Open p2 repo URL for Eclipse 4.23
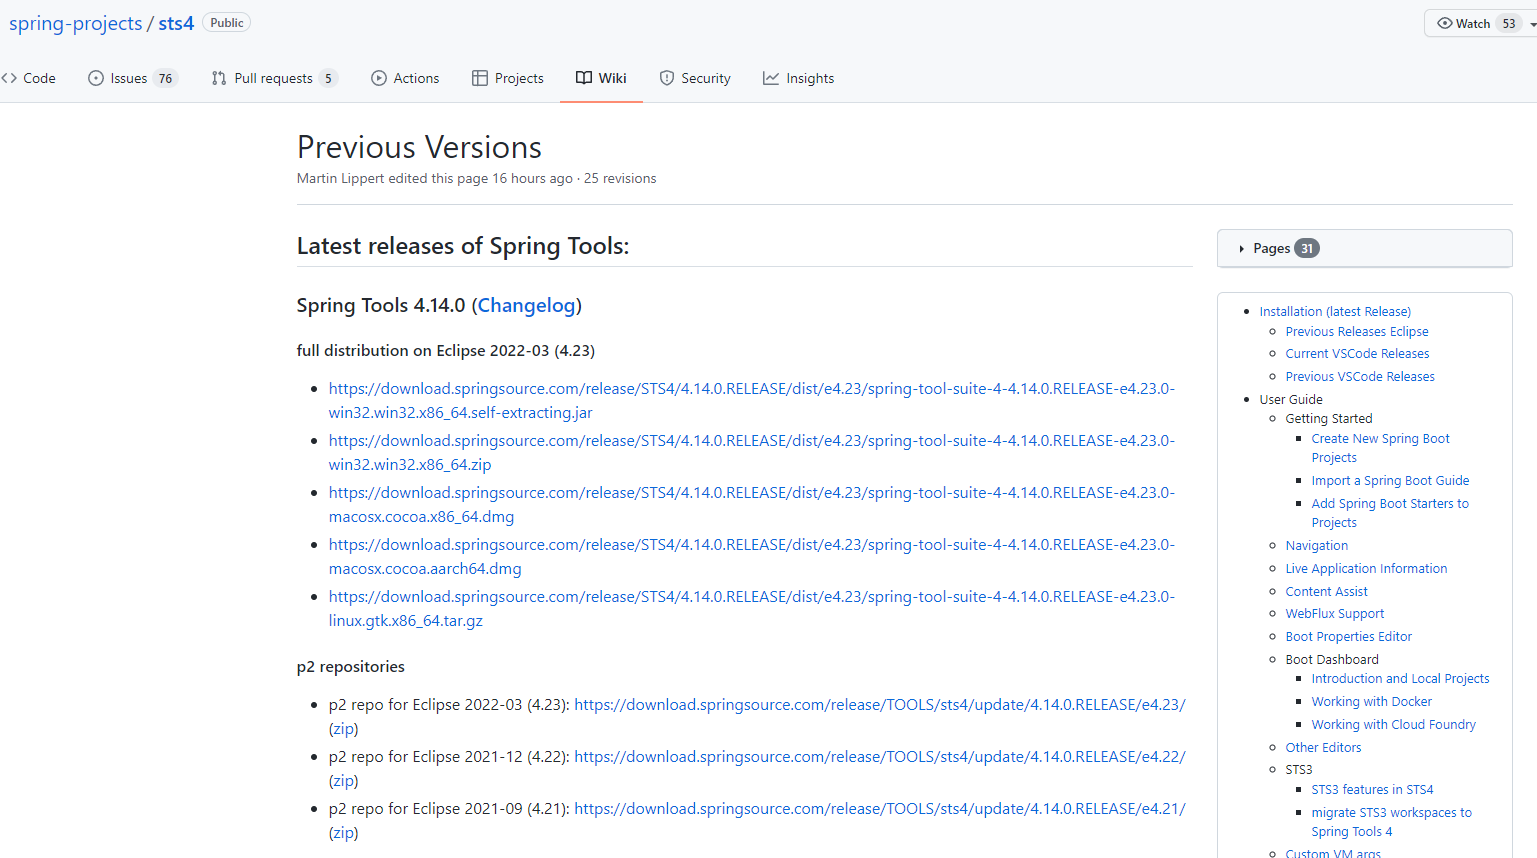This screenshot has height=858, width=1537. (880, 704)
